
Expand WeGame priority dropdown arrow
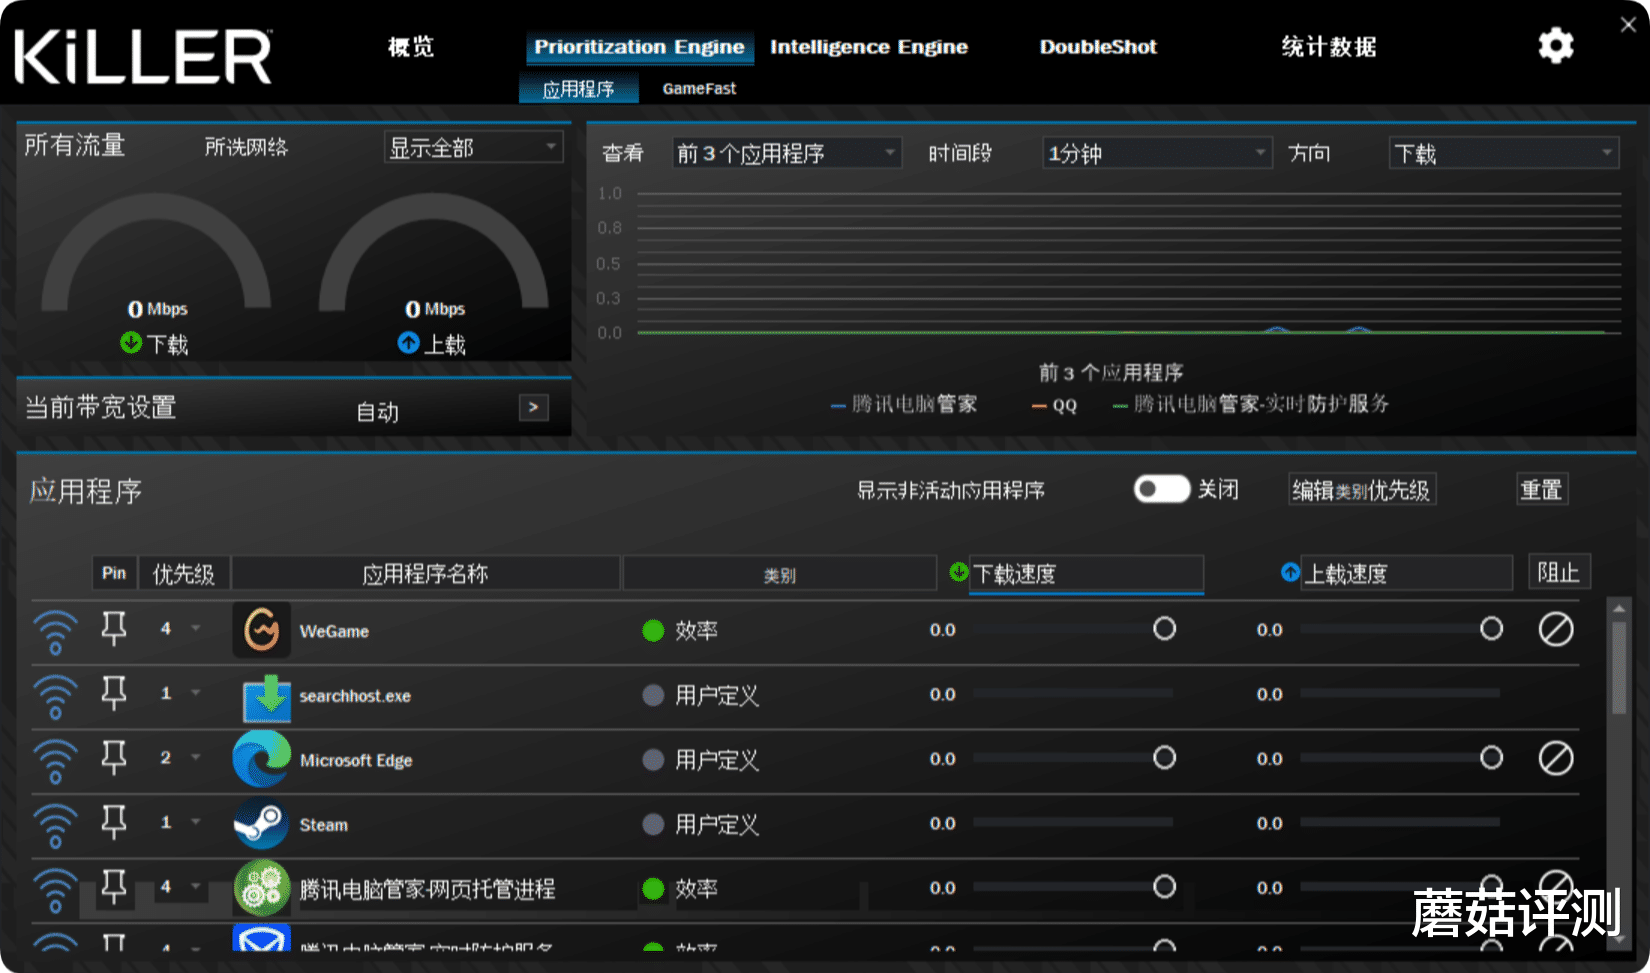pos(196,628)
